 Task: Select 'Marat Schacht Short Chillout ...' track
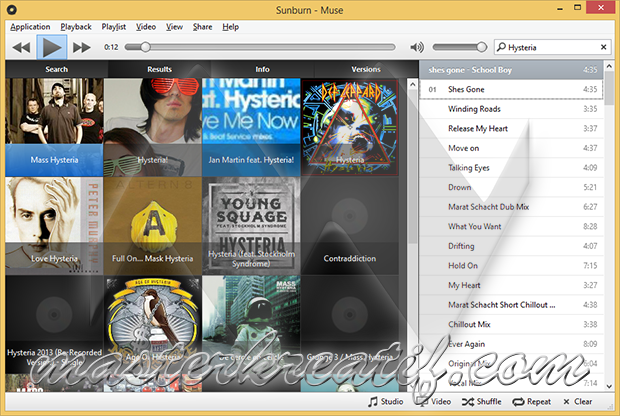click(x=511, y=304)
